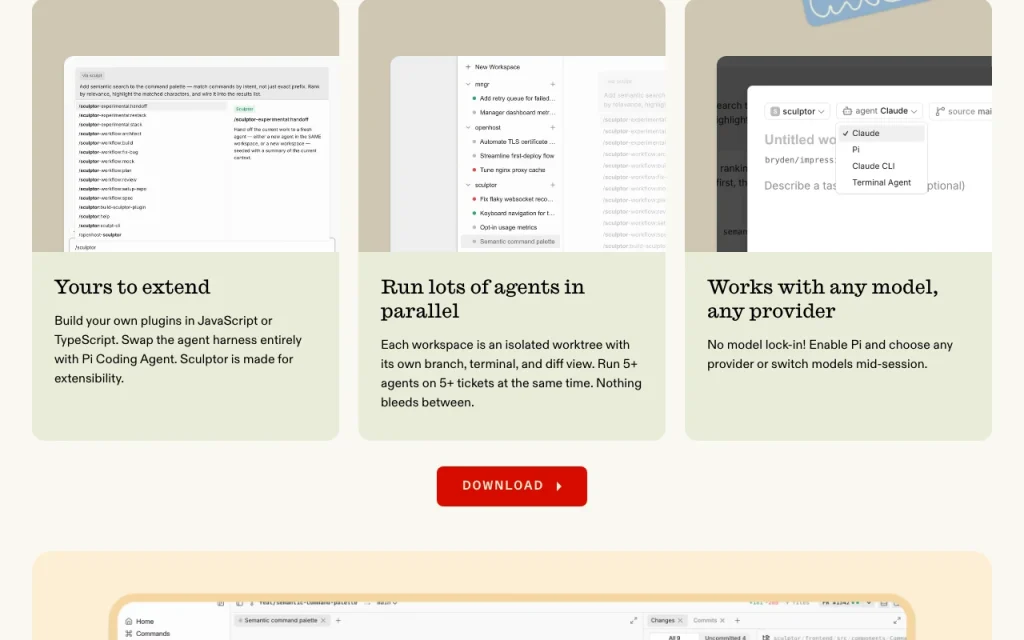Select Claude CLI in the agent menu
Image resolution: width=1024 pixels, height=640 pixels.
click(881, 166)
